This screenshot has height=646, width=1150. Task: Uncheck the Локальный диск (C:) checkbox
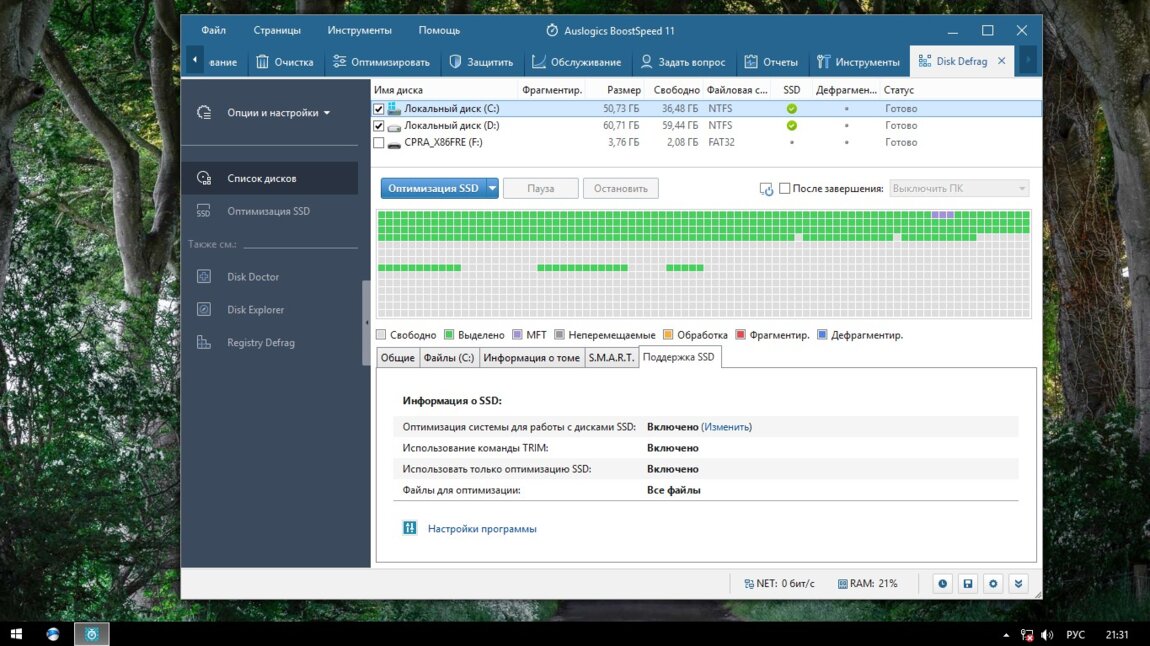(379, 109)
